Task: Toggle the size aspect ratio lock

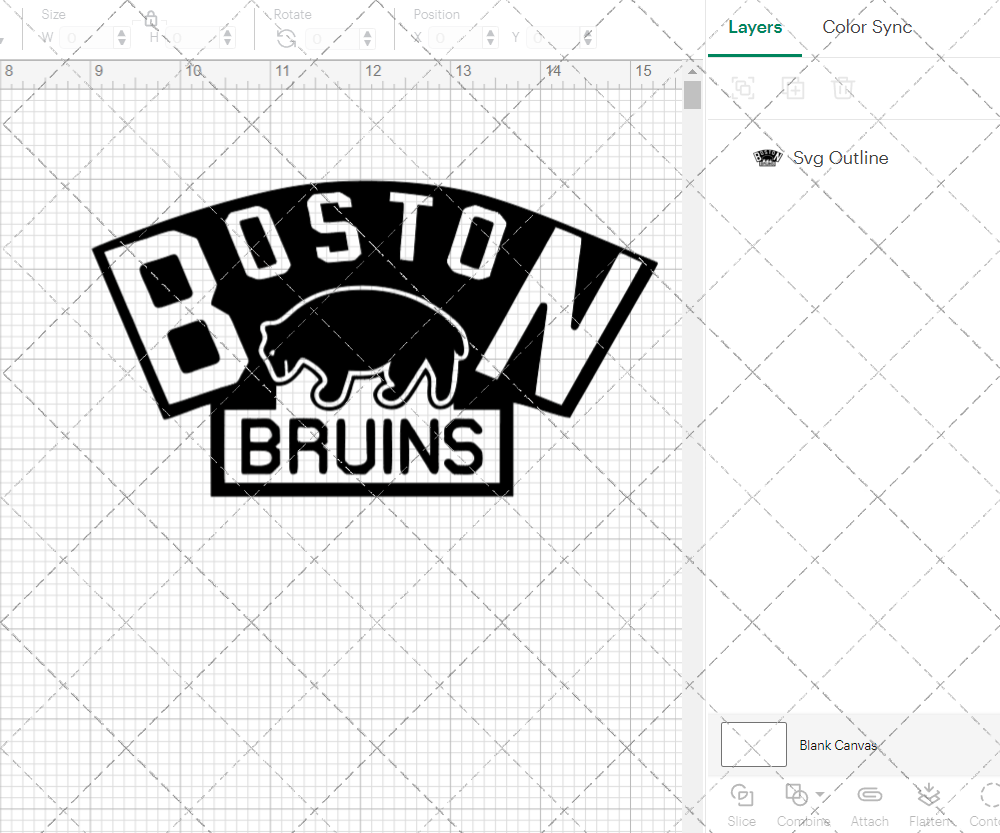Action: (x=151, y=19)
